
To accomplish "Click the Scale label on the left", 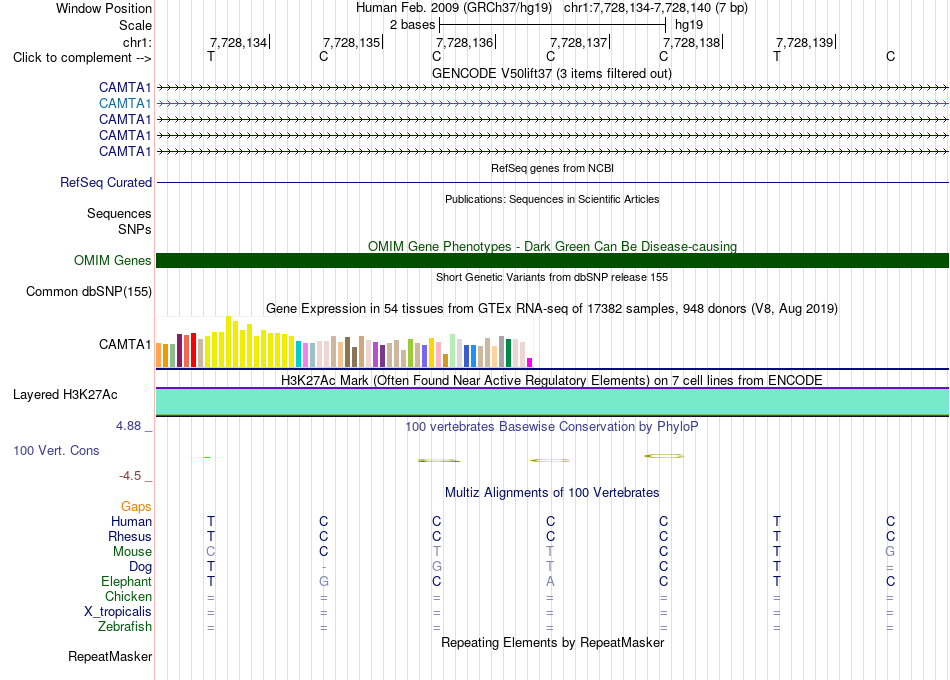I will click(135, 25).
